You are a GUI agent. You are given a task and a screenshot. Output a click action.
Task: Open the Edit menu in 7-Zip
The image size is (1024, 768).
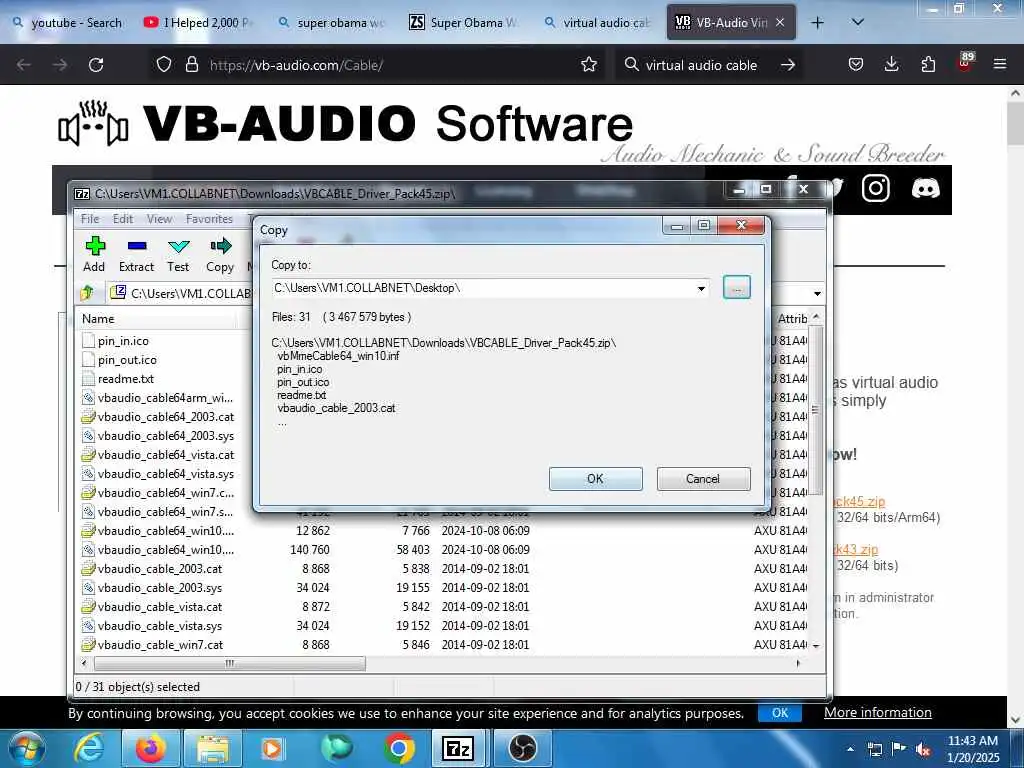[x=123, y=219]
